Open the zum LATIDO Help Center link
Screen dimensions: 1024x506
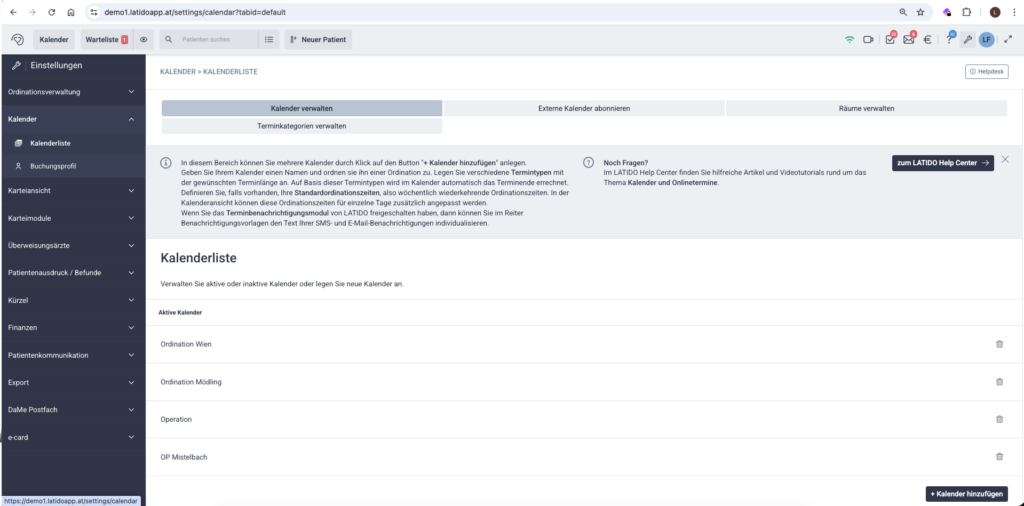coord(942,162)
